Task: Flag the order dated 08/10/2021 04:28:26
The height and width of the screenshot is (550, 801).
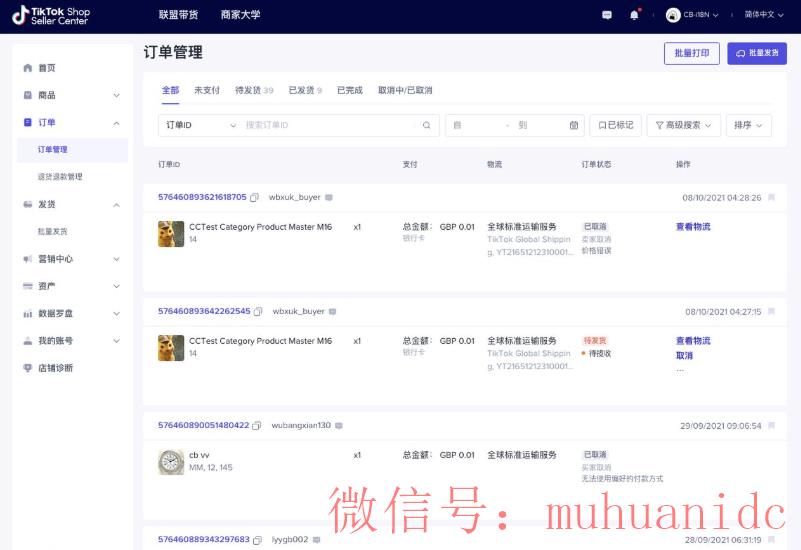Action: click(x=771, y=197)
